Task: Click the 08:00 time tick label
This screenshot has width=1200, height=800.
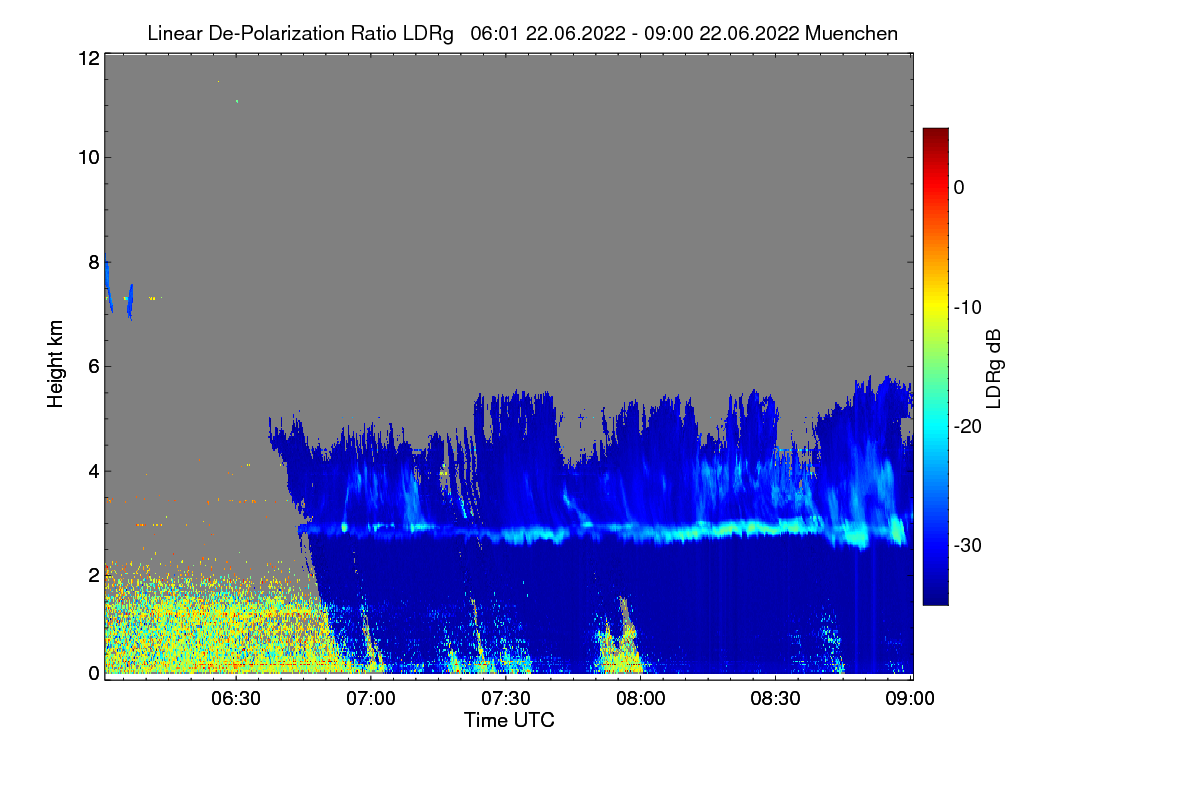Action: click(x=641, y=698)
